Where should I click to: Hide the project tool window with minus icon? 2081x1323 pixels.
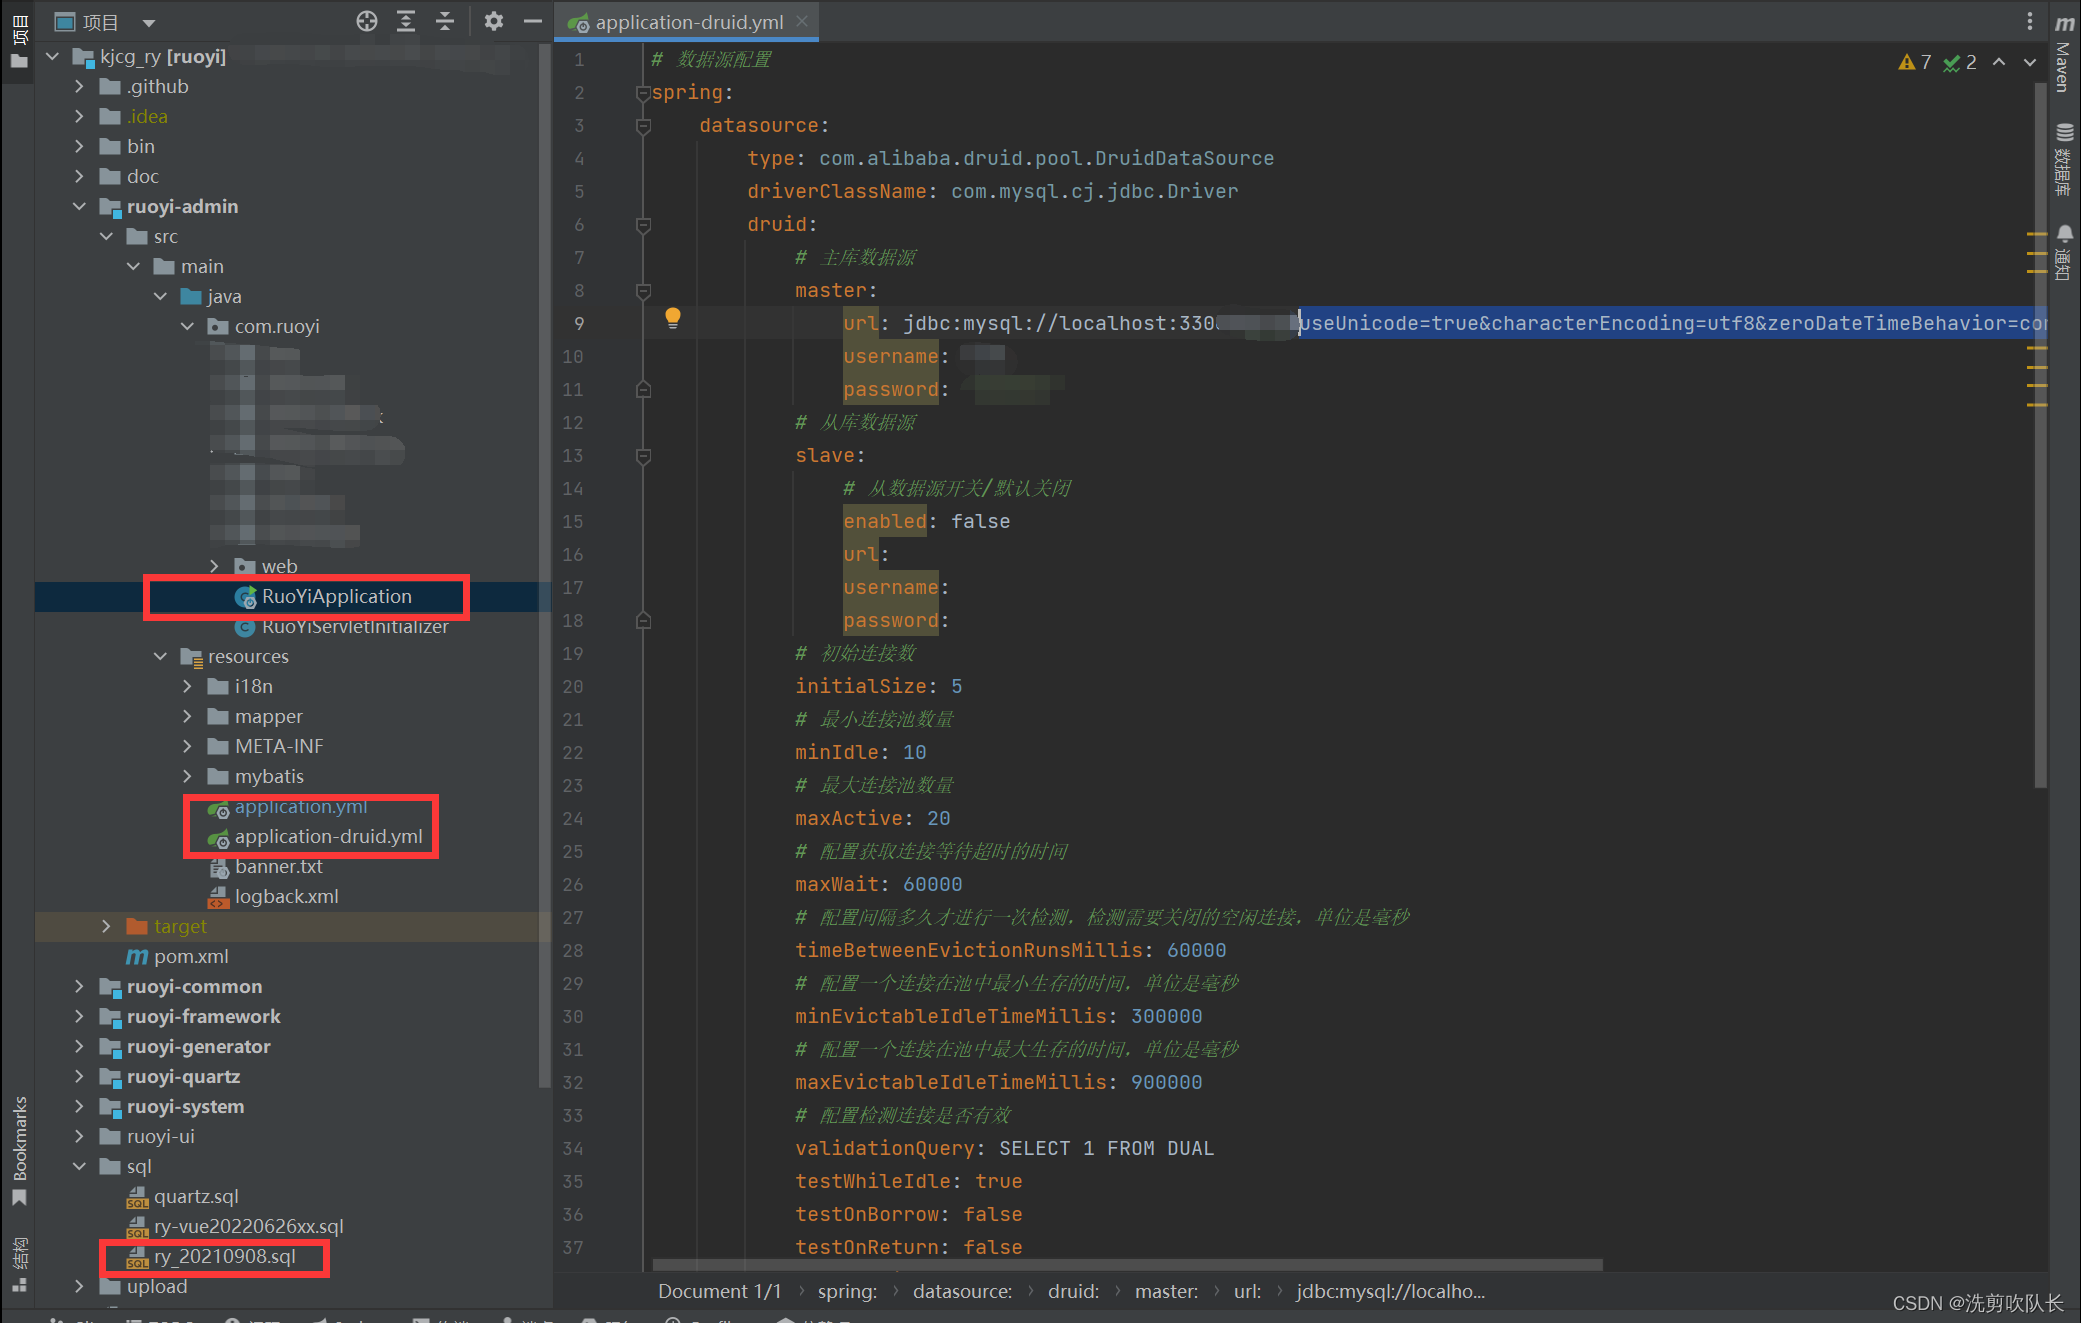pyautogui.click(x=533, y=21)
